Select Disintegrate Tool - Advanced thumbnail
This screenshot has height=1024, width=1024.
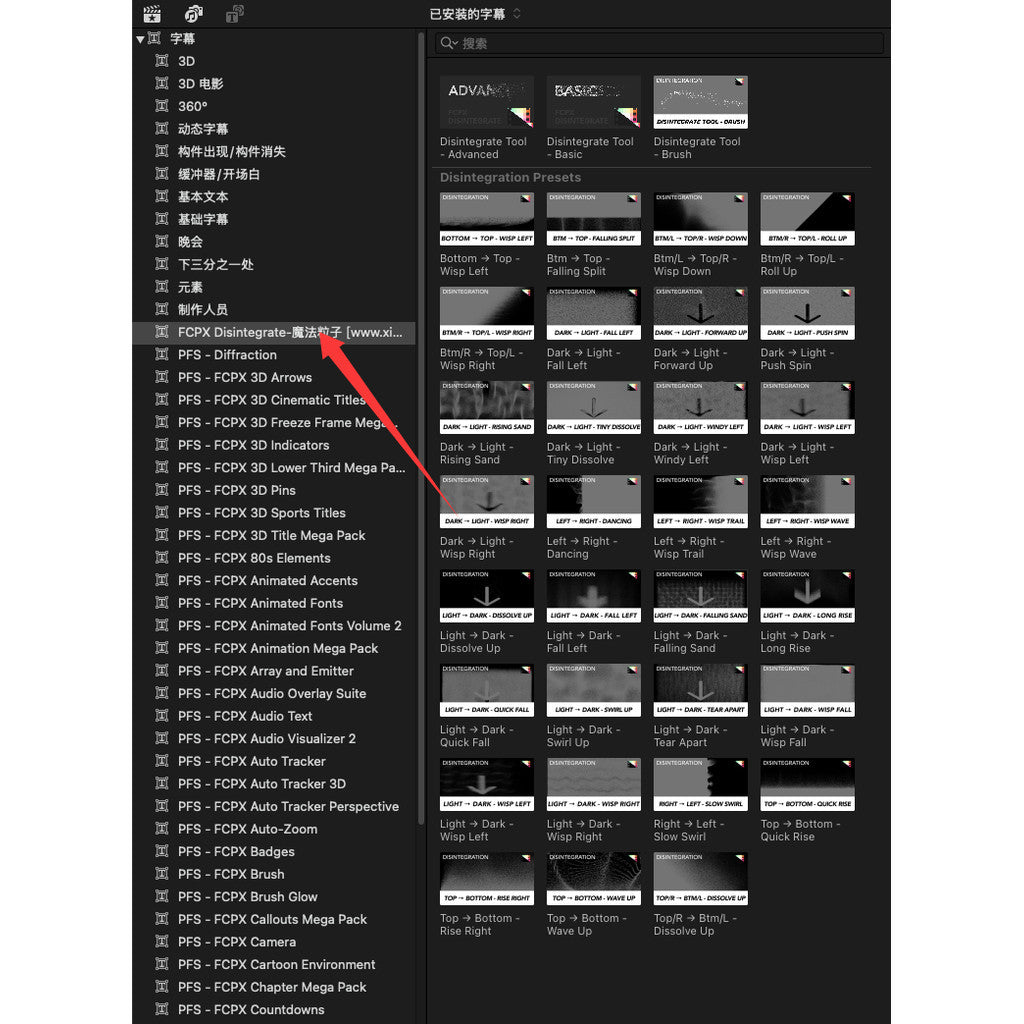pyautogui.click(x=487, y=102)
